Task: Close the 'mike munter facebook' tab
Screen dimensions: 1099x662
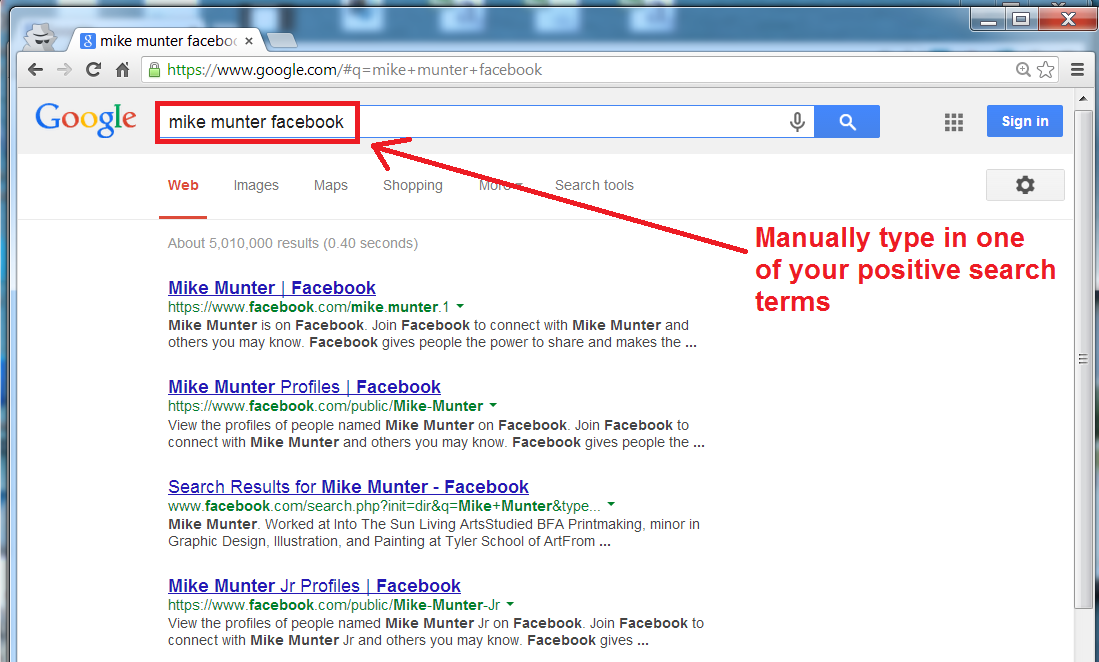Action: click(249, 41)
